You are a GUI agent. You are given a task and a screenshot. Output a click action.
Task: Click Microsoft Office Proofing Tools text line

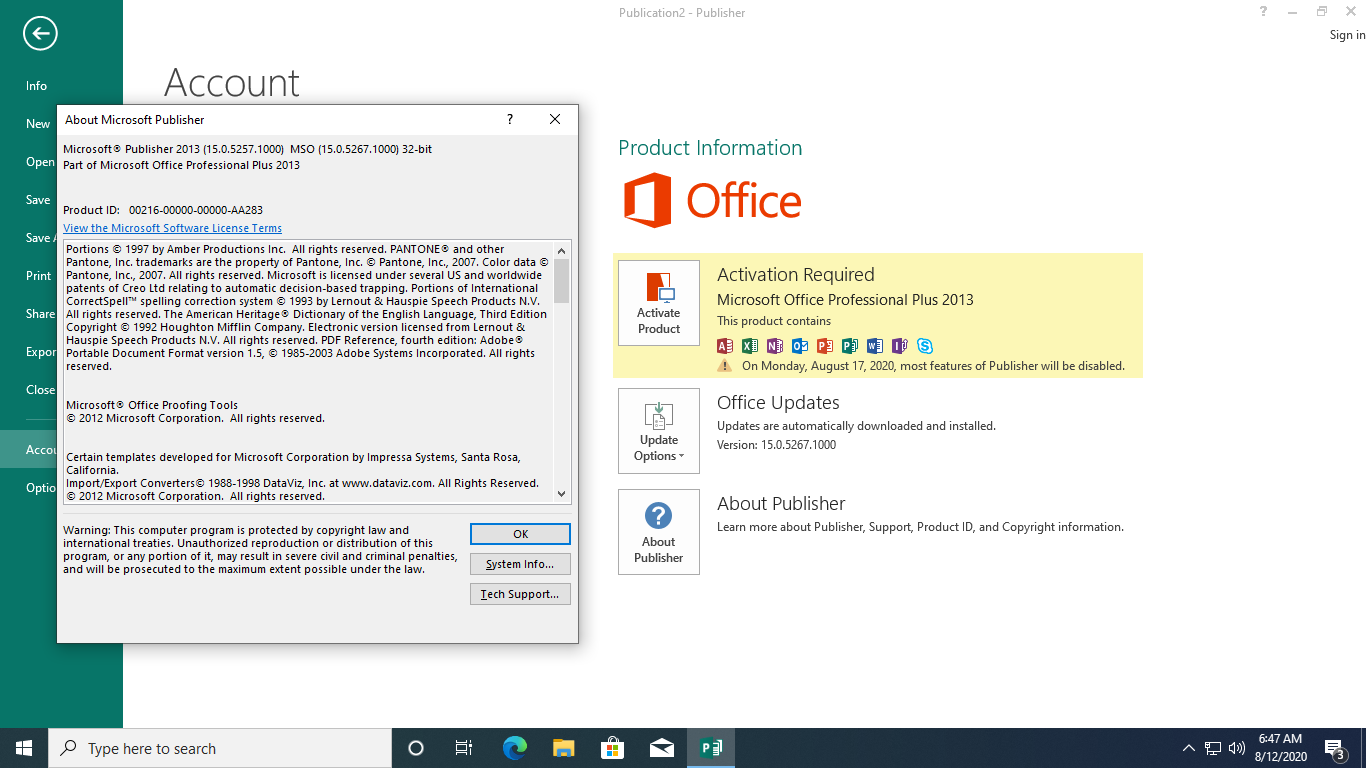pyautogui.click(x=152, y=405)
